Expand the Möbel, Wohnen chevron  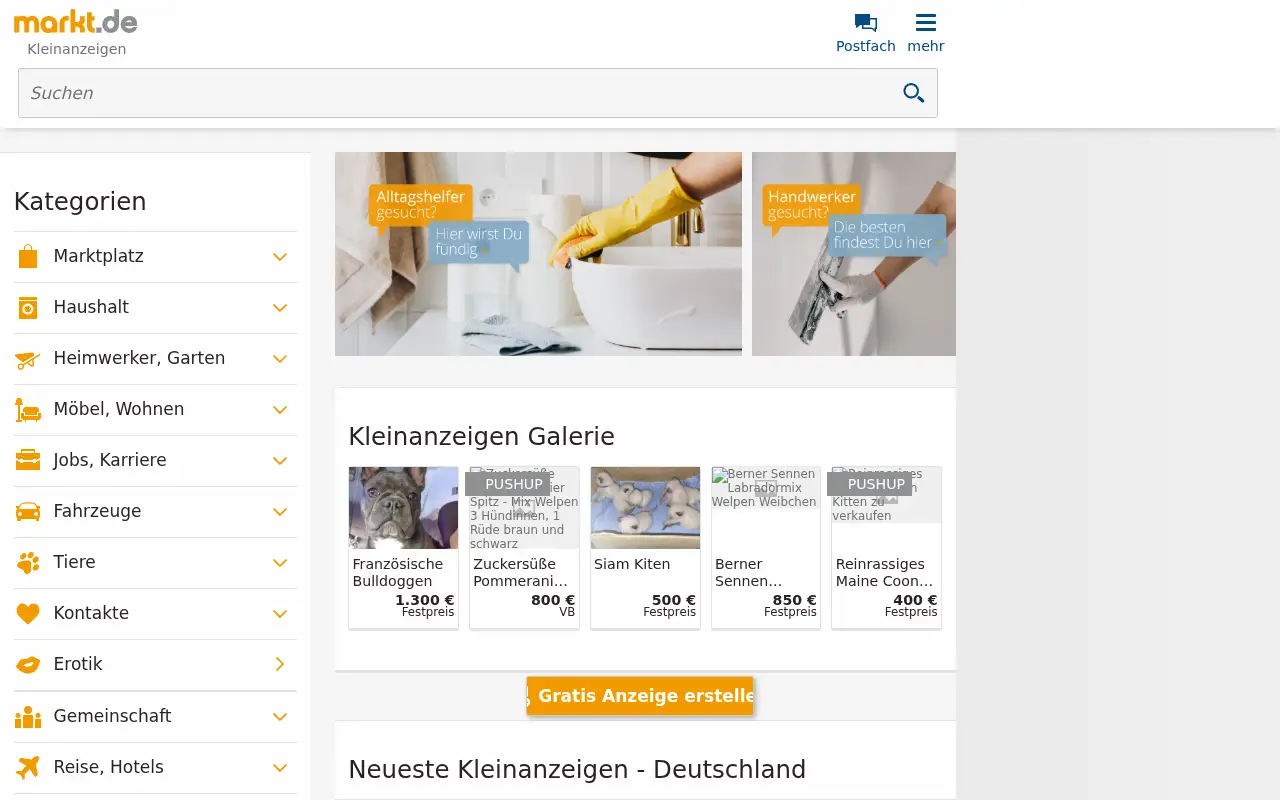(x=280, y=410)
